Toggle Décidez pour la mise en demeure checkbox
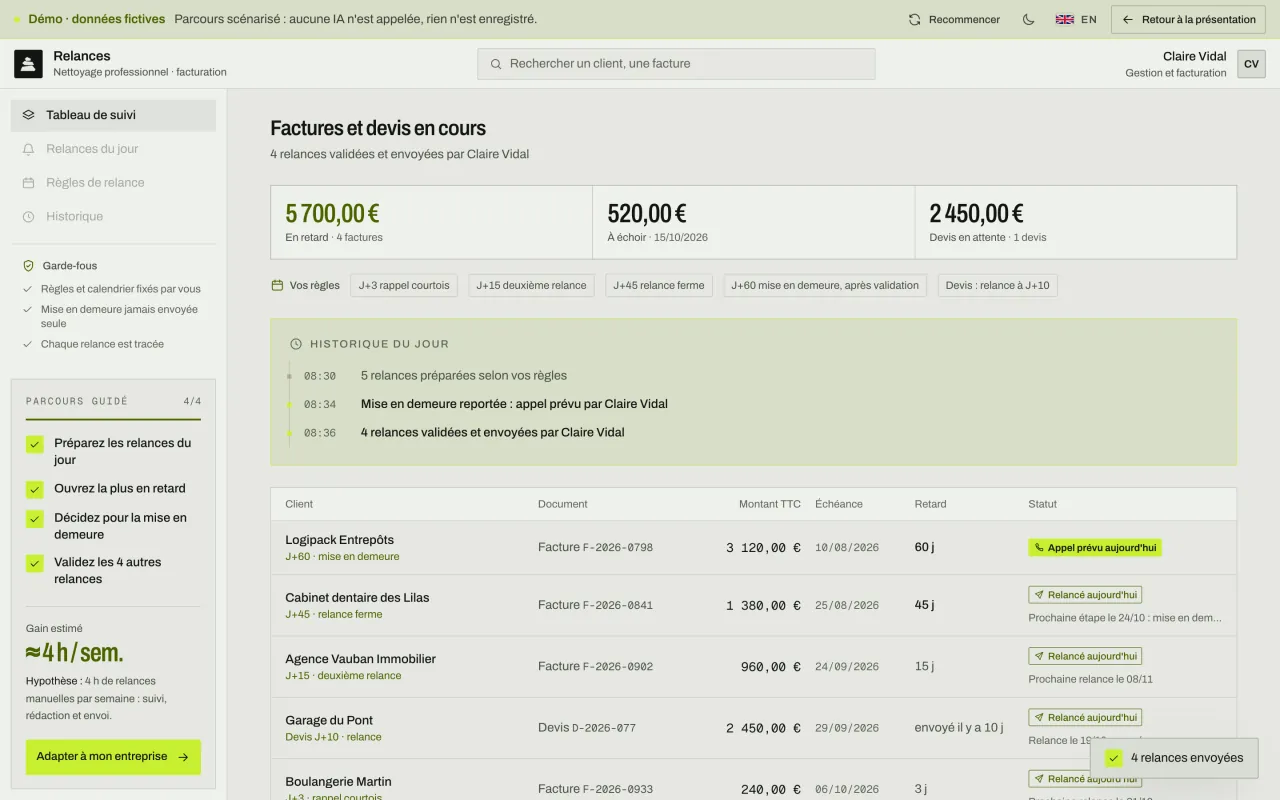Viewport: 1280px width, 800px height. pyautogui.click(x=35, y=519)
